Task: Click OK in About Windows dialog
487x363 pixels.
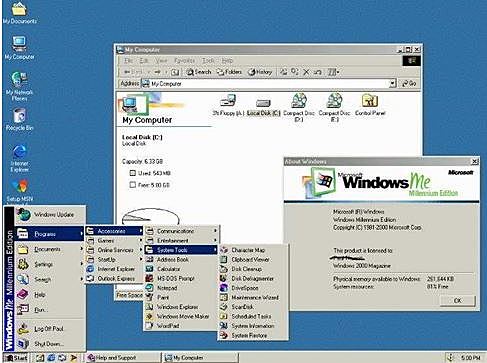Action: 458,301
